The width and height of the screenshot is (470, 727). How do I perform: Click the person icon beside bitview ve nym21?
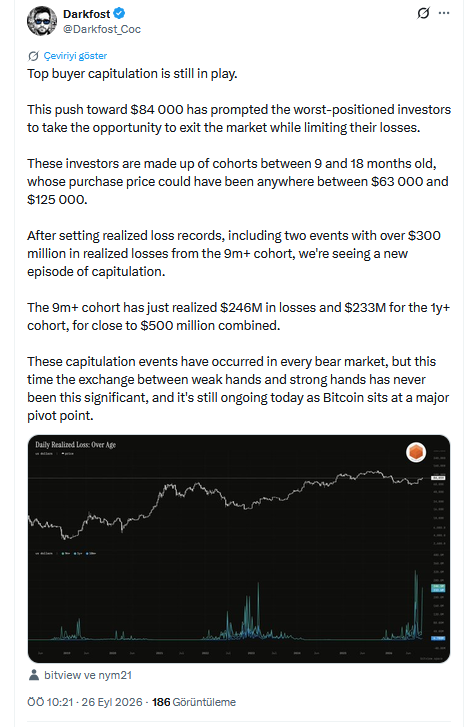tap(34, 675)
